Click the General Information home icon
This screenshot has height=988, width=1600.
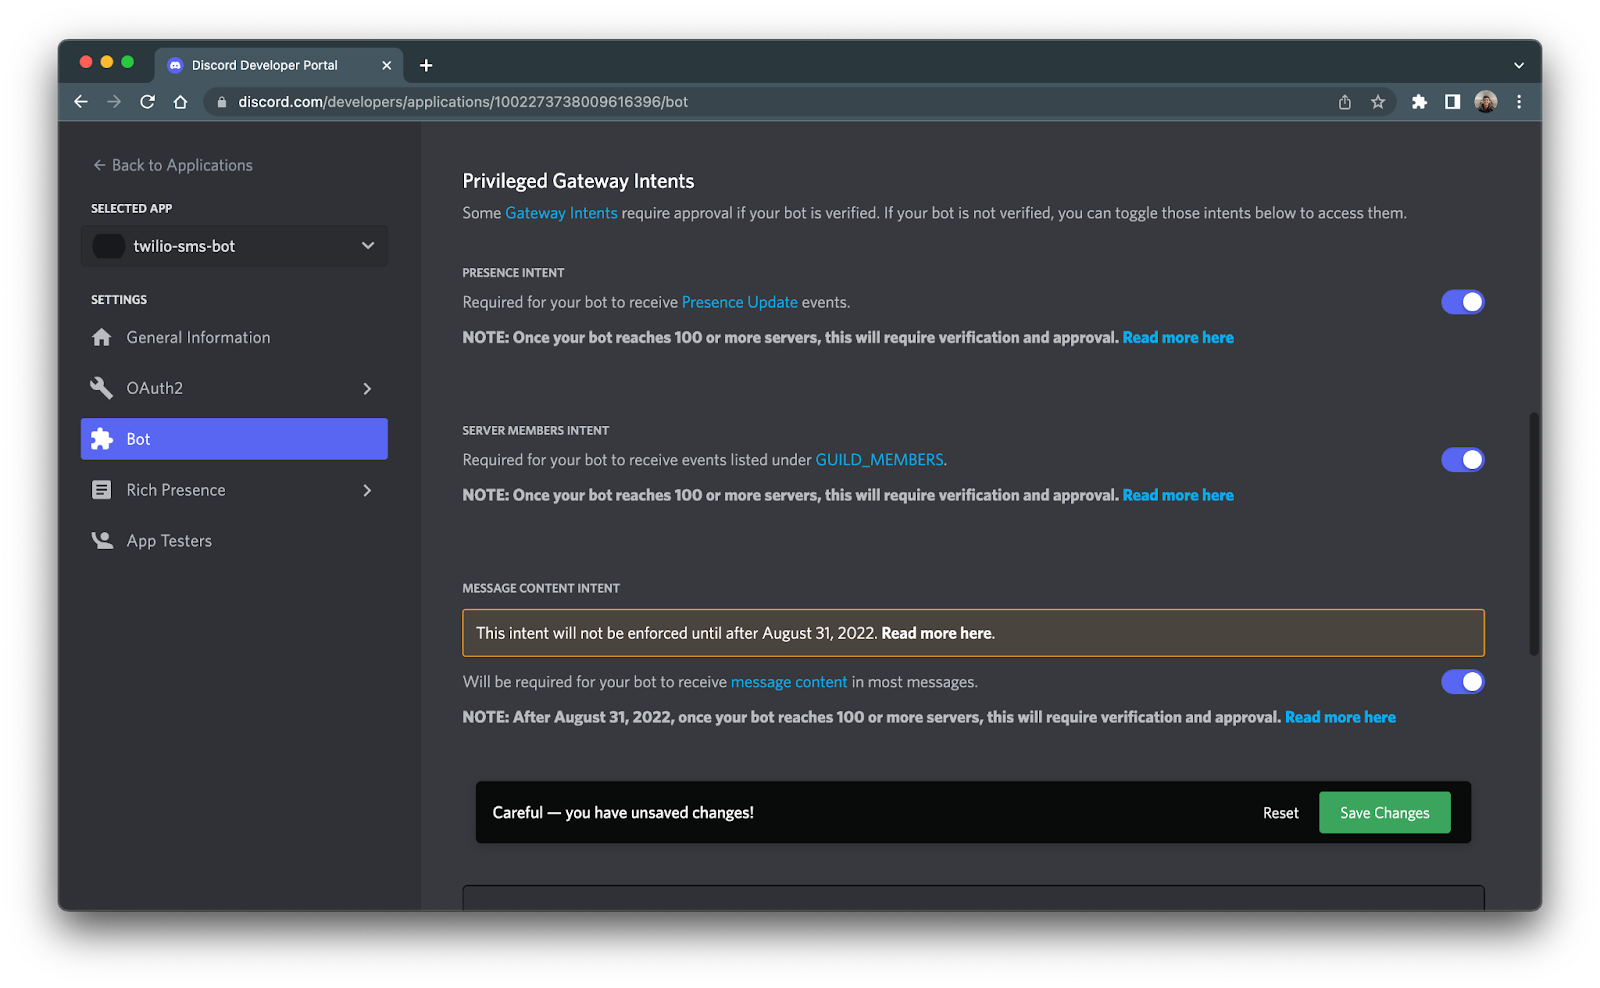[x=102, y=338]
